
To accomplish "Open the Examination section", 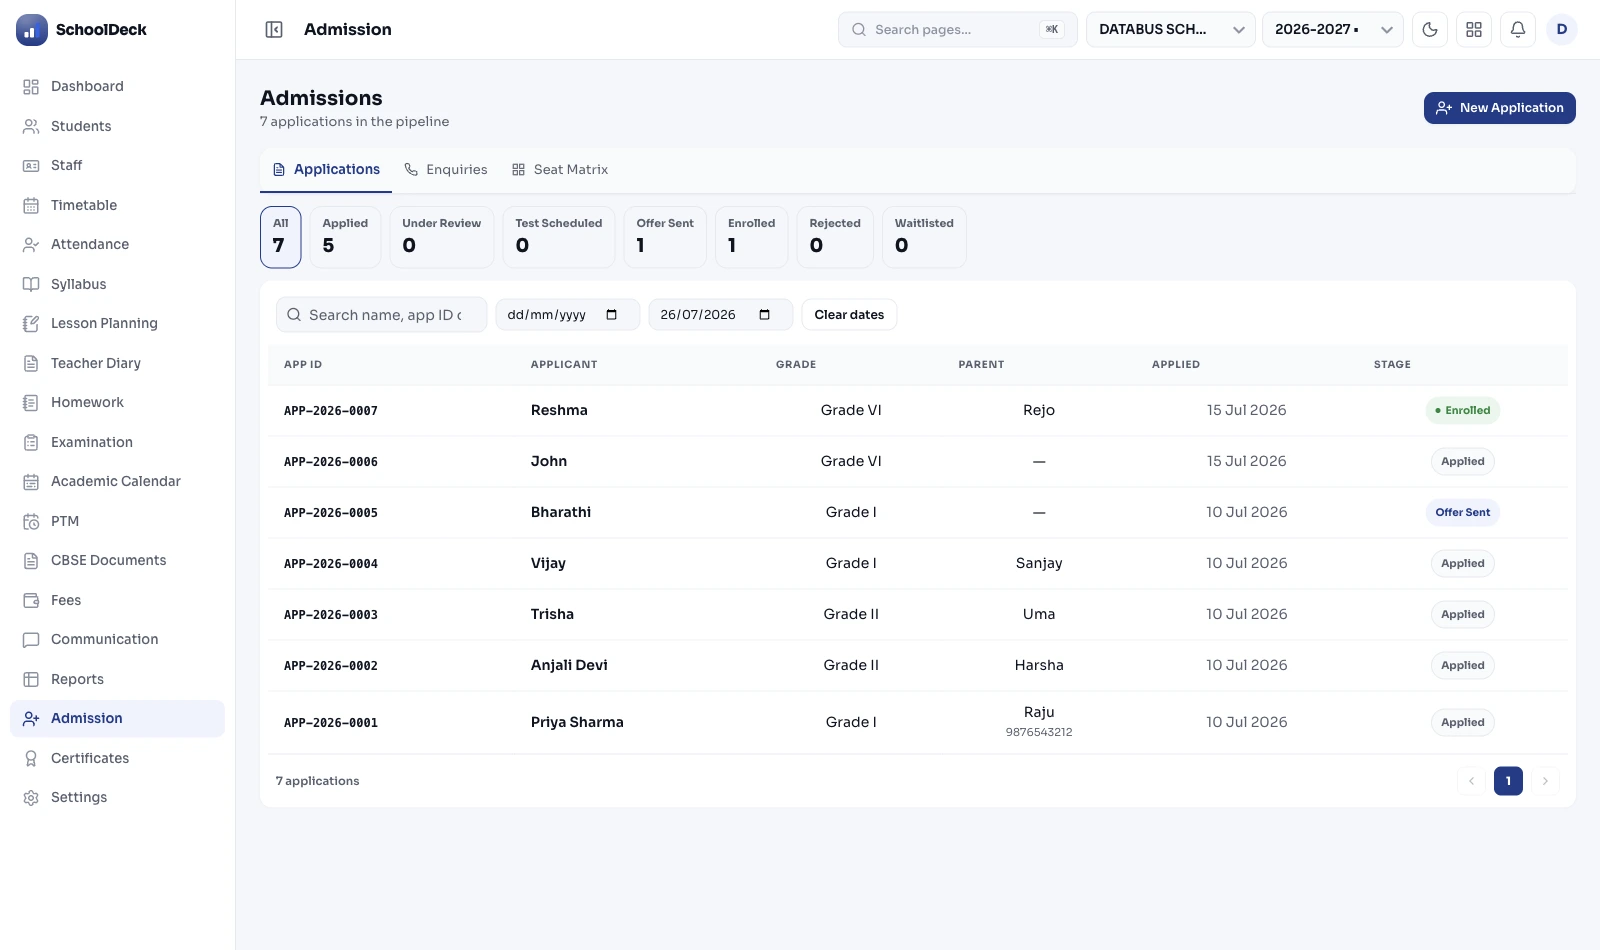I will tap(117, 442).
